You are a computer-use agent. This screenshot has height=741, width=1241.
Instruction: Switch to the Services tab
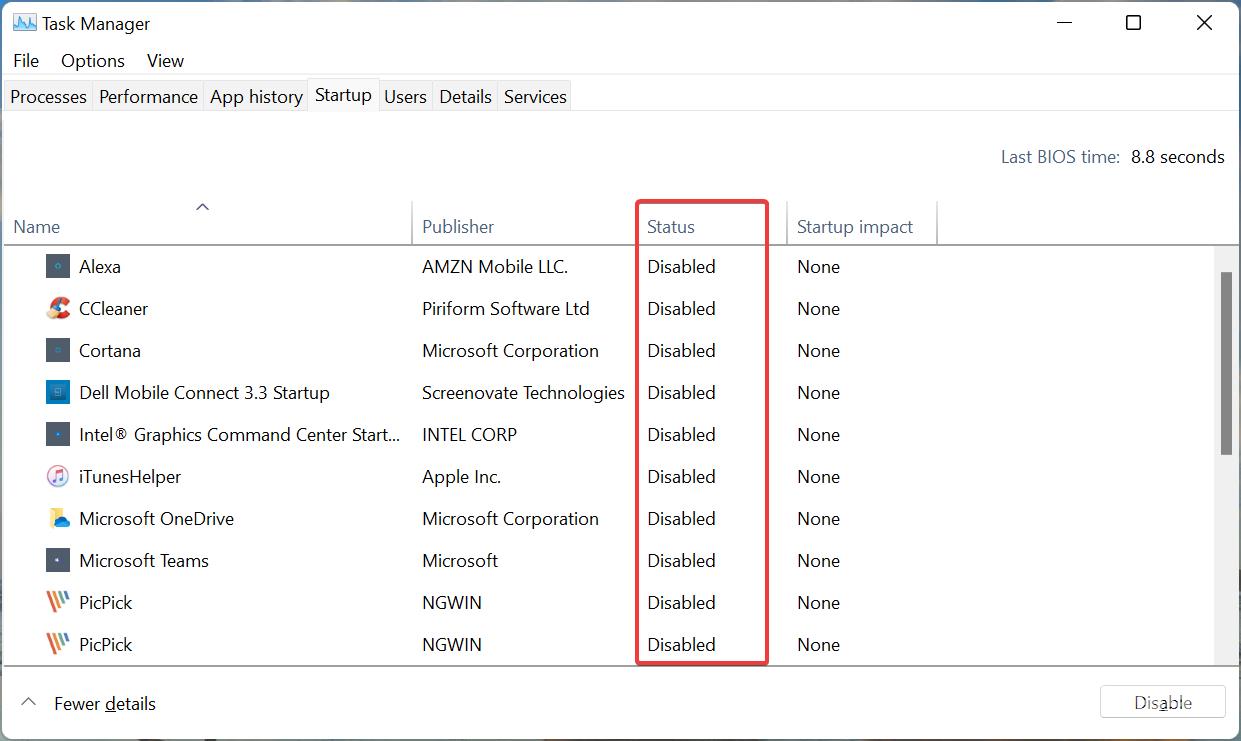coord(535,97)
